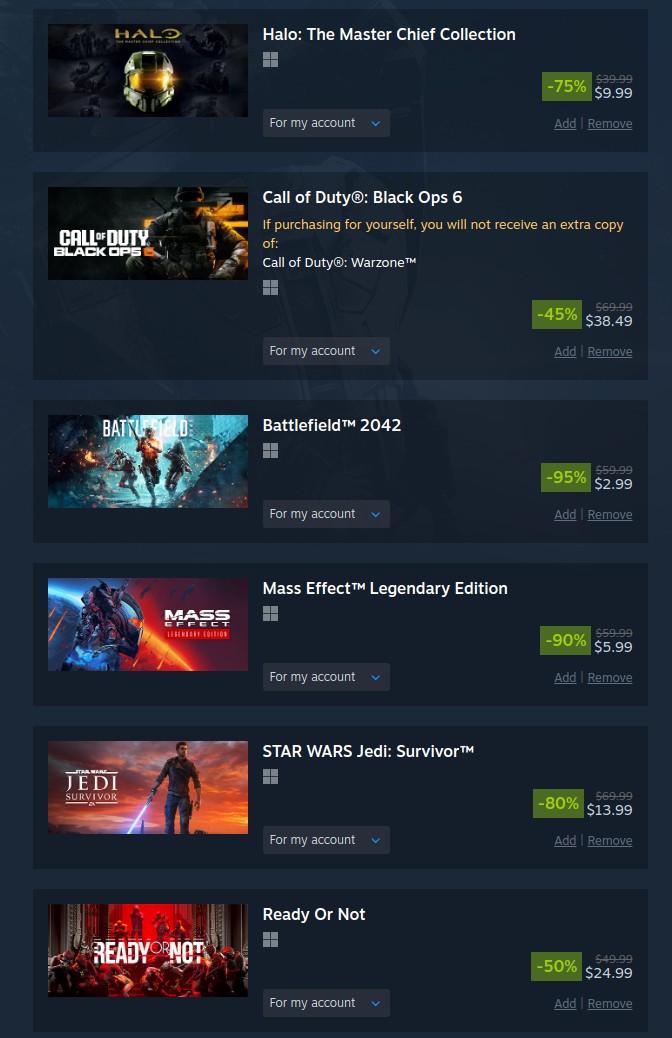Click Add link for Mass Effect
Image resolution: width=672 pixels, height=1038 pixels.
tap(565, 677)
